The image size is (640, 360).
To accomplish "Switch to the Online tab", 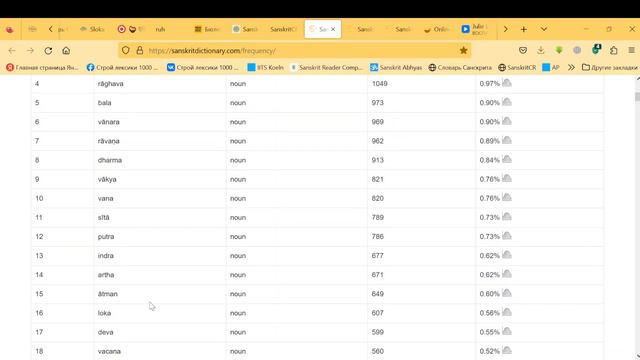I will [437, 29].
